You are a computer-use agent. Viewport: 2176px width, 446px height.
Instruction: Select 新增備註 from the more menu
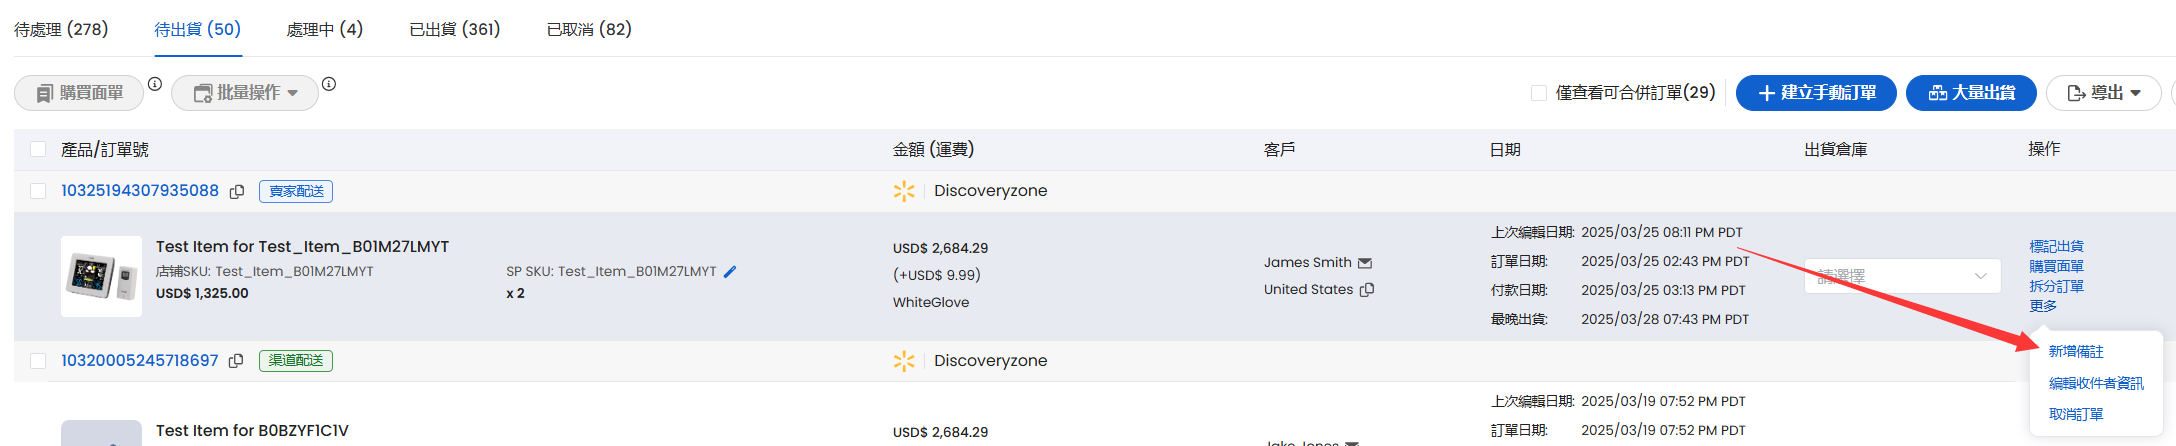pyautogui.click(x=2076, y=352)
